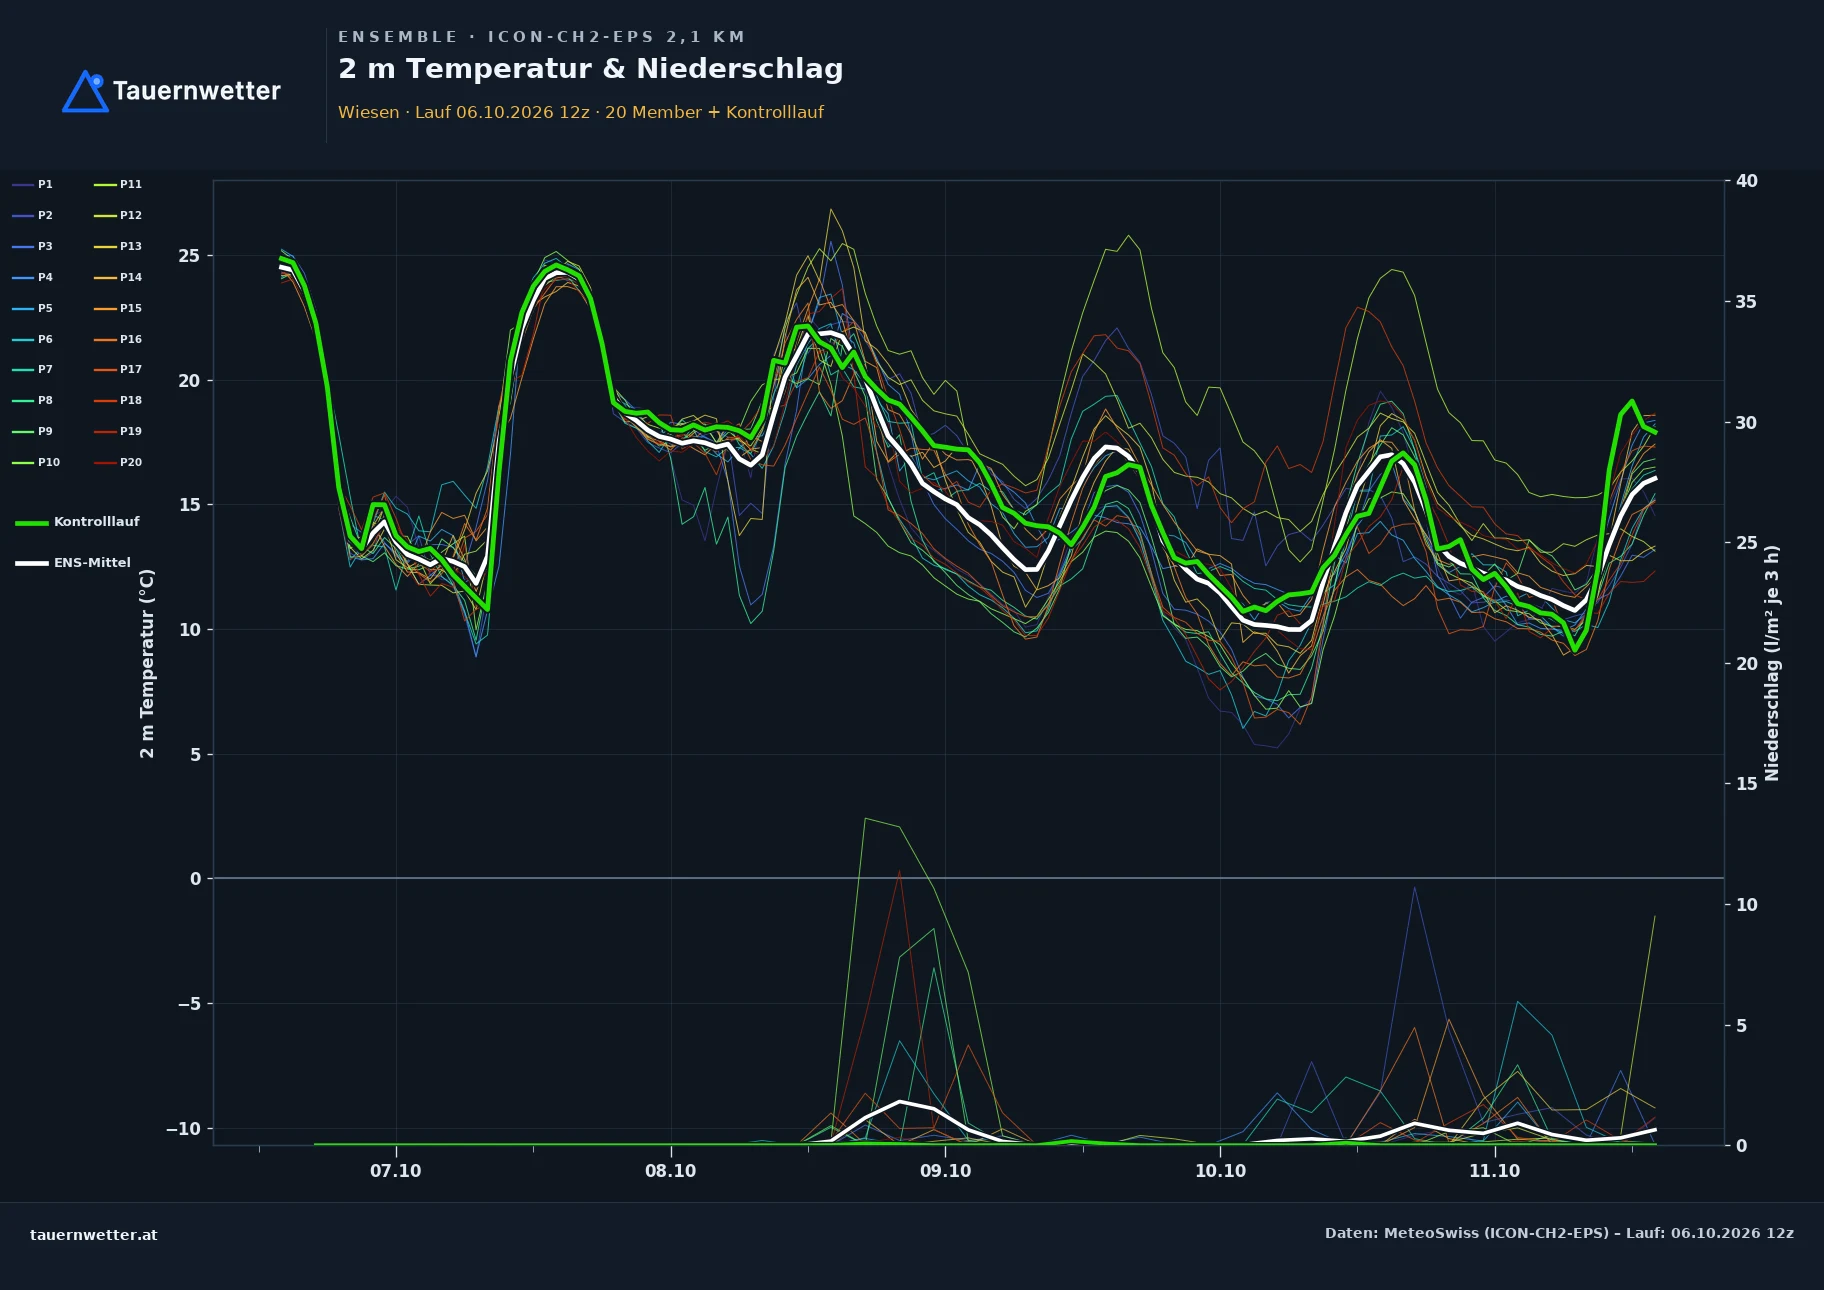
Task: Select the P8 legend entry
Action: tap(33, 400)
